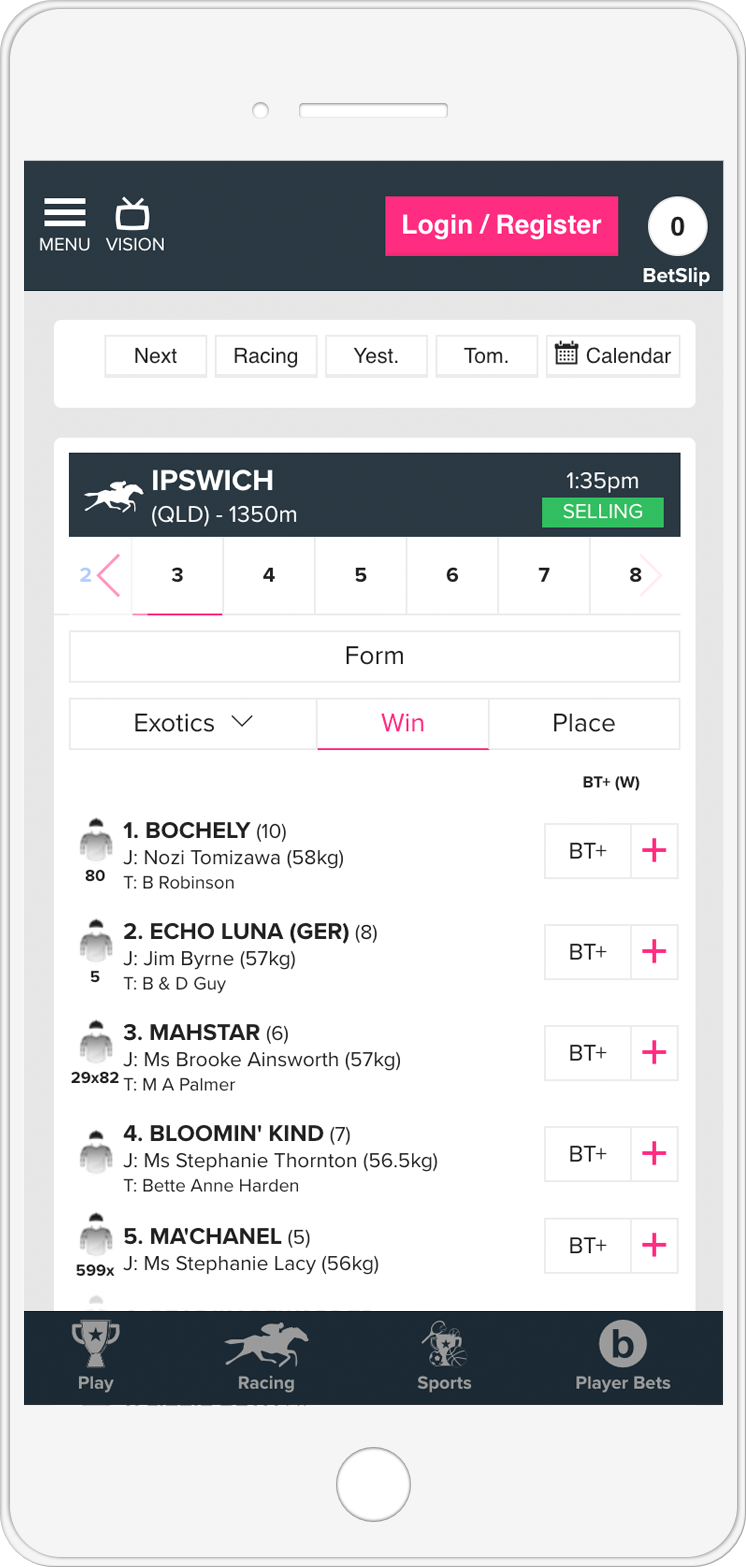Open the Form button

(374, 656)
